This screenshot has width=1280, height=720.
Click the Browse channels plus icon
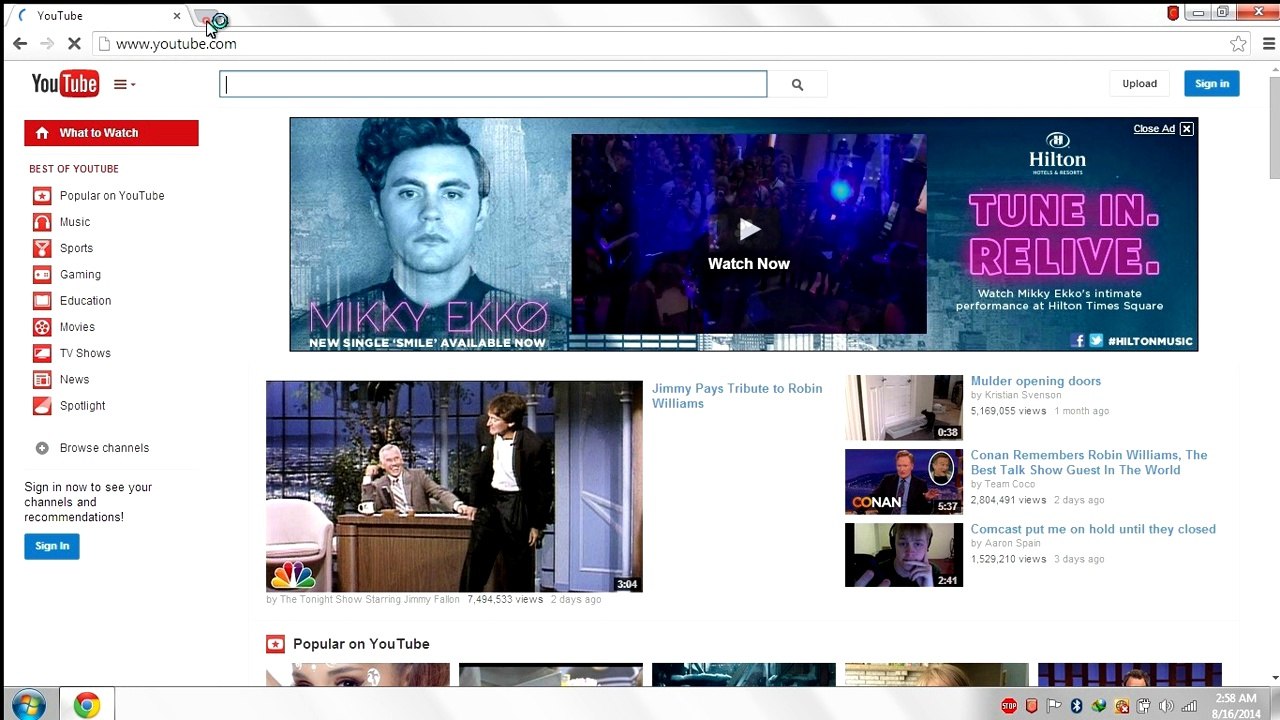(42, 448)
